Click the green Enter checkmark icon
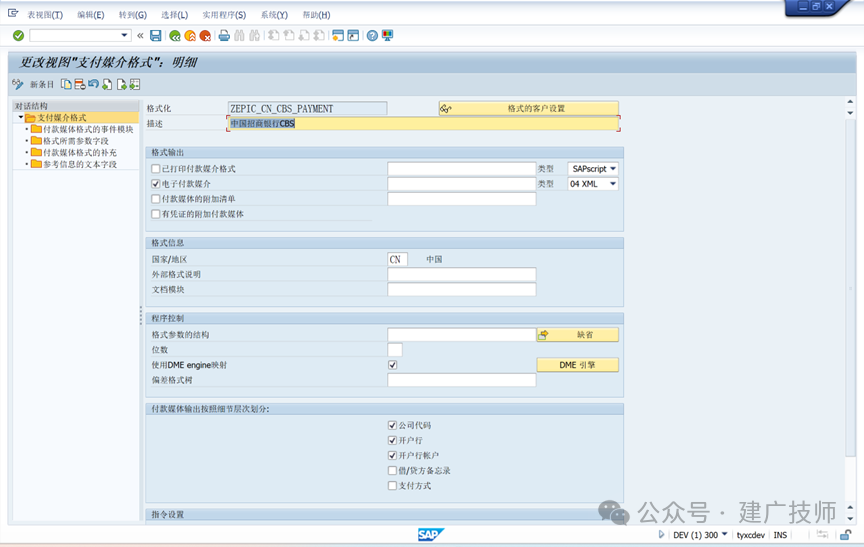This screenshot has width=864, height=547. pyautogui.click(x=18, y=36)
